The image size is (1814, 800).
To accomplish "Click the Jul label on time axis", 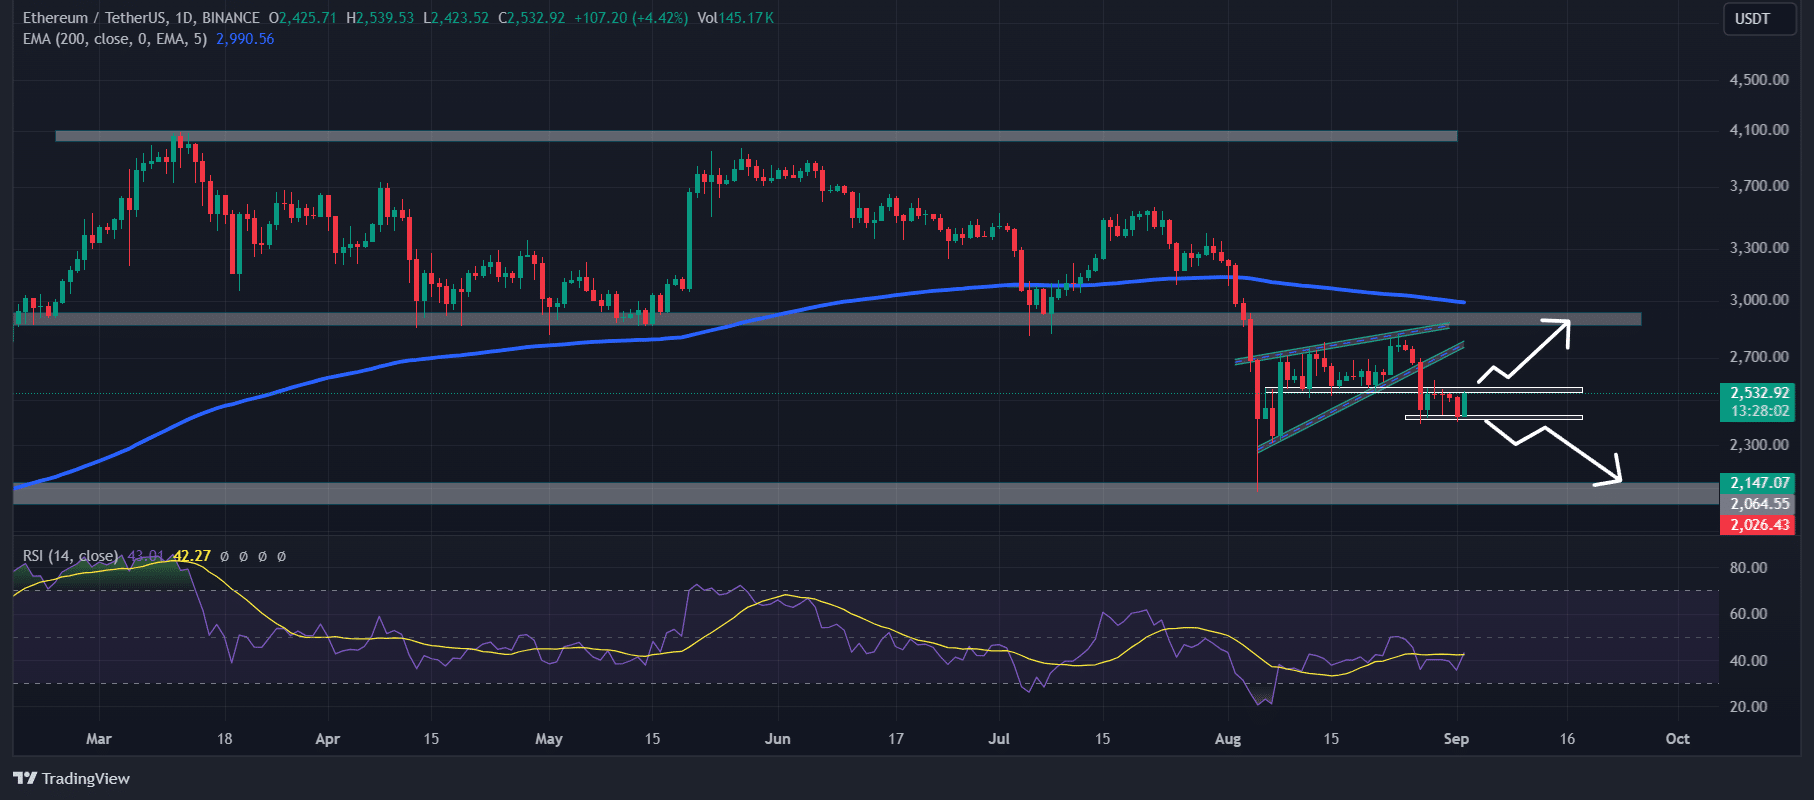I will [x=999, y=739].
